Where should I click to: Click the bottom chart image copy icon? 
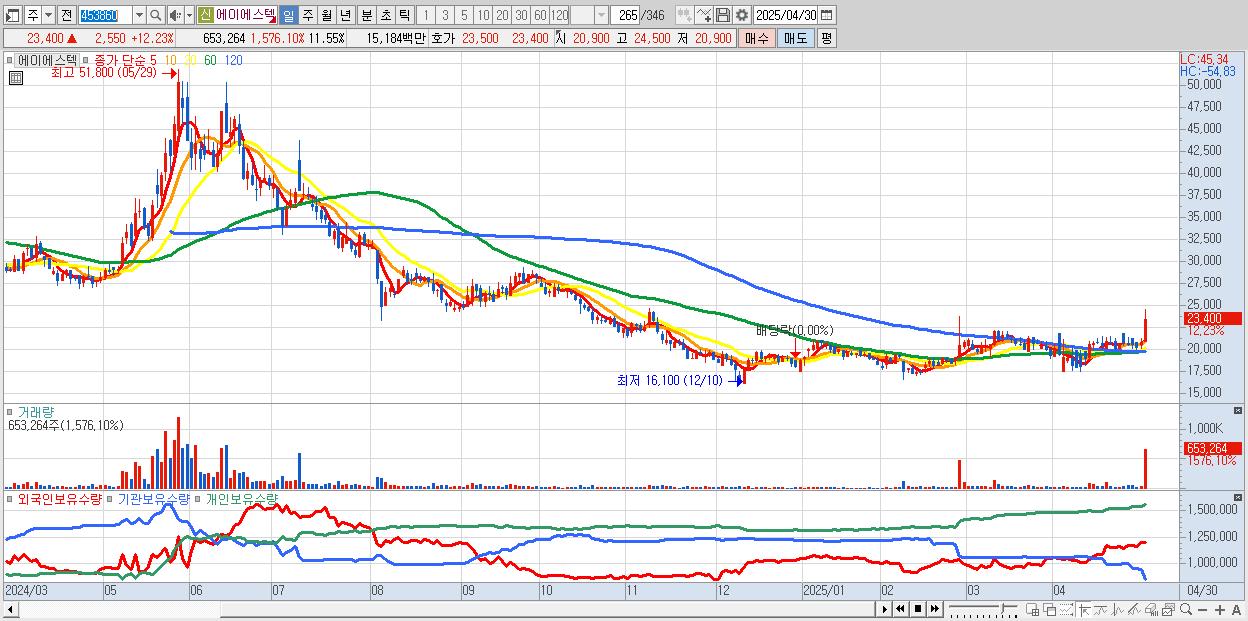1168,610
